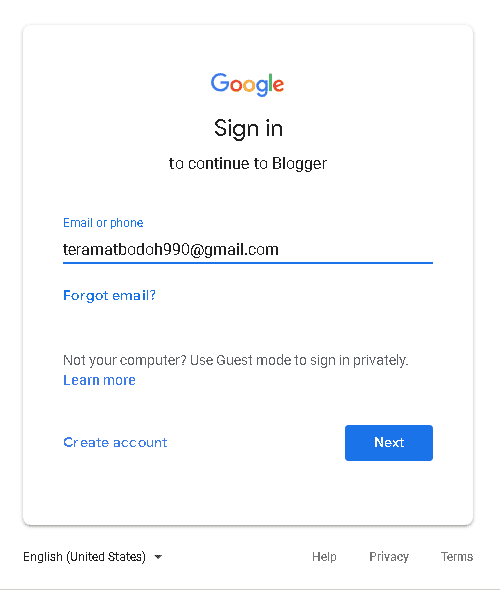Click the @gmail.com portion of entered email

(x=234, y=250)
